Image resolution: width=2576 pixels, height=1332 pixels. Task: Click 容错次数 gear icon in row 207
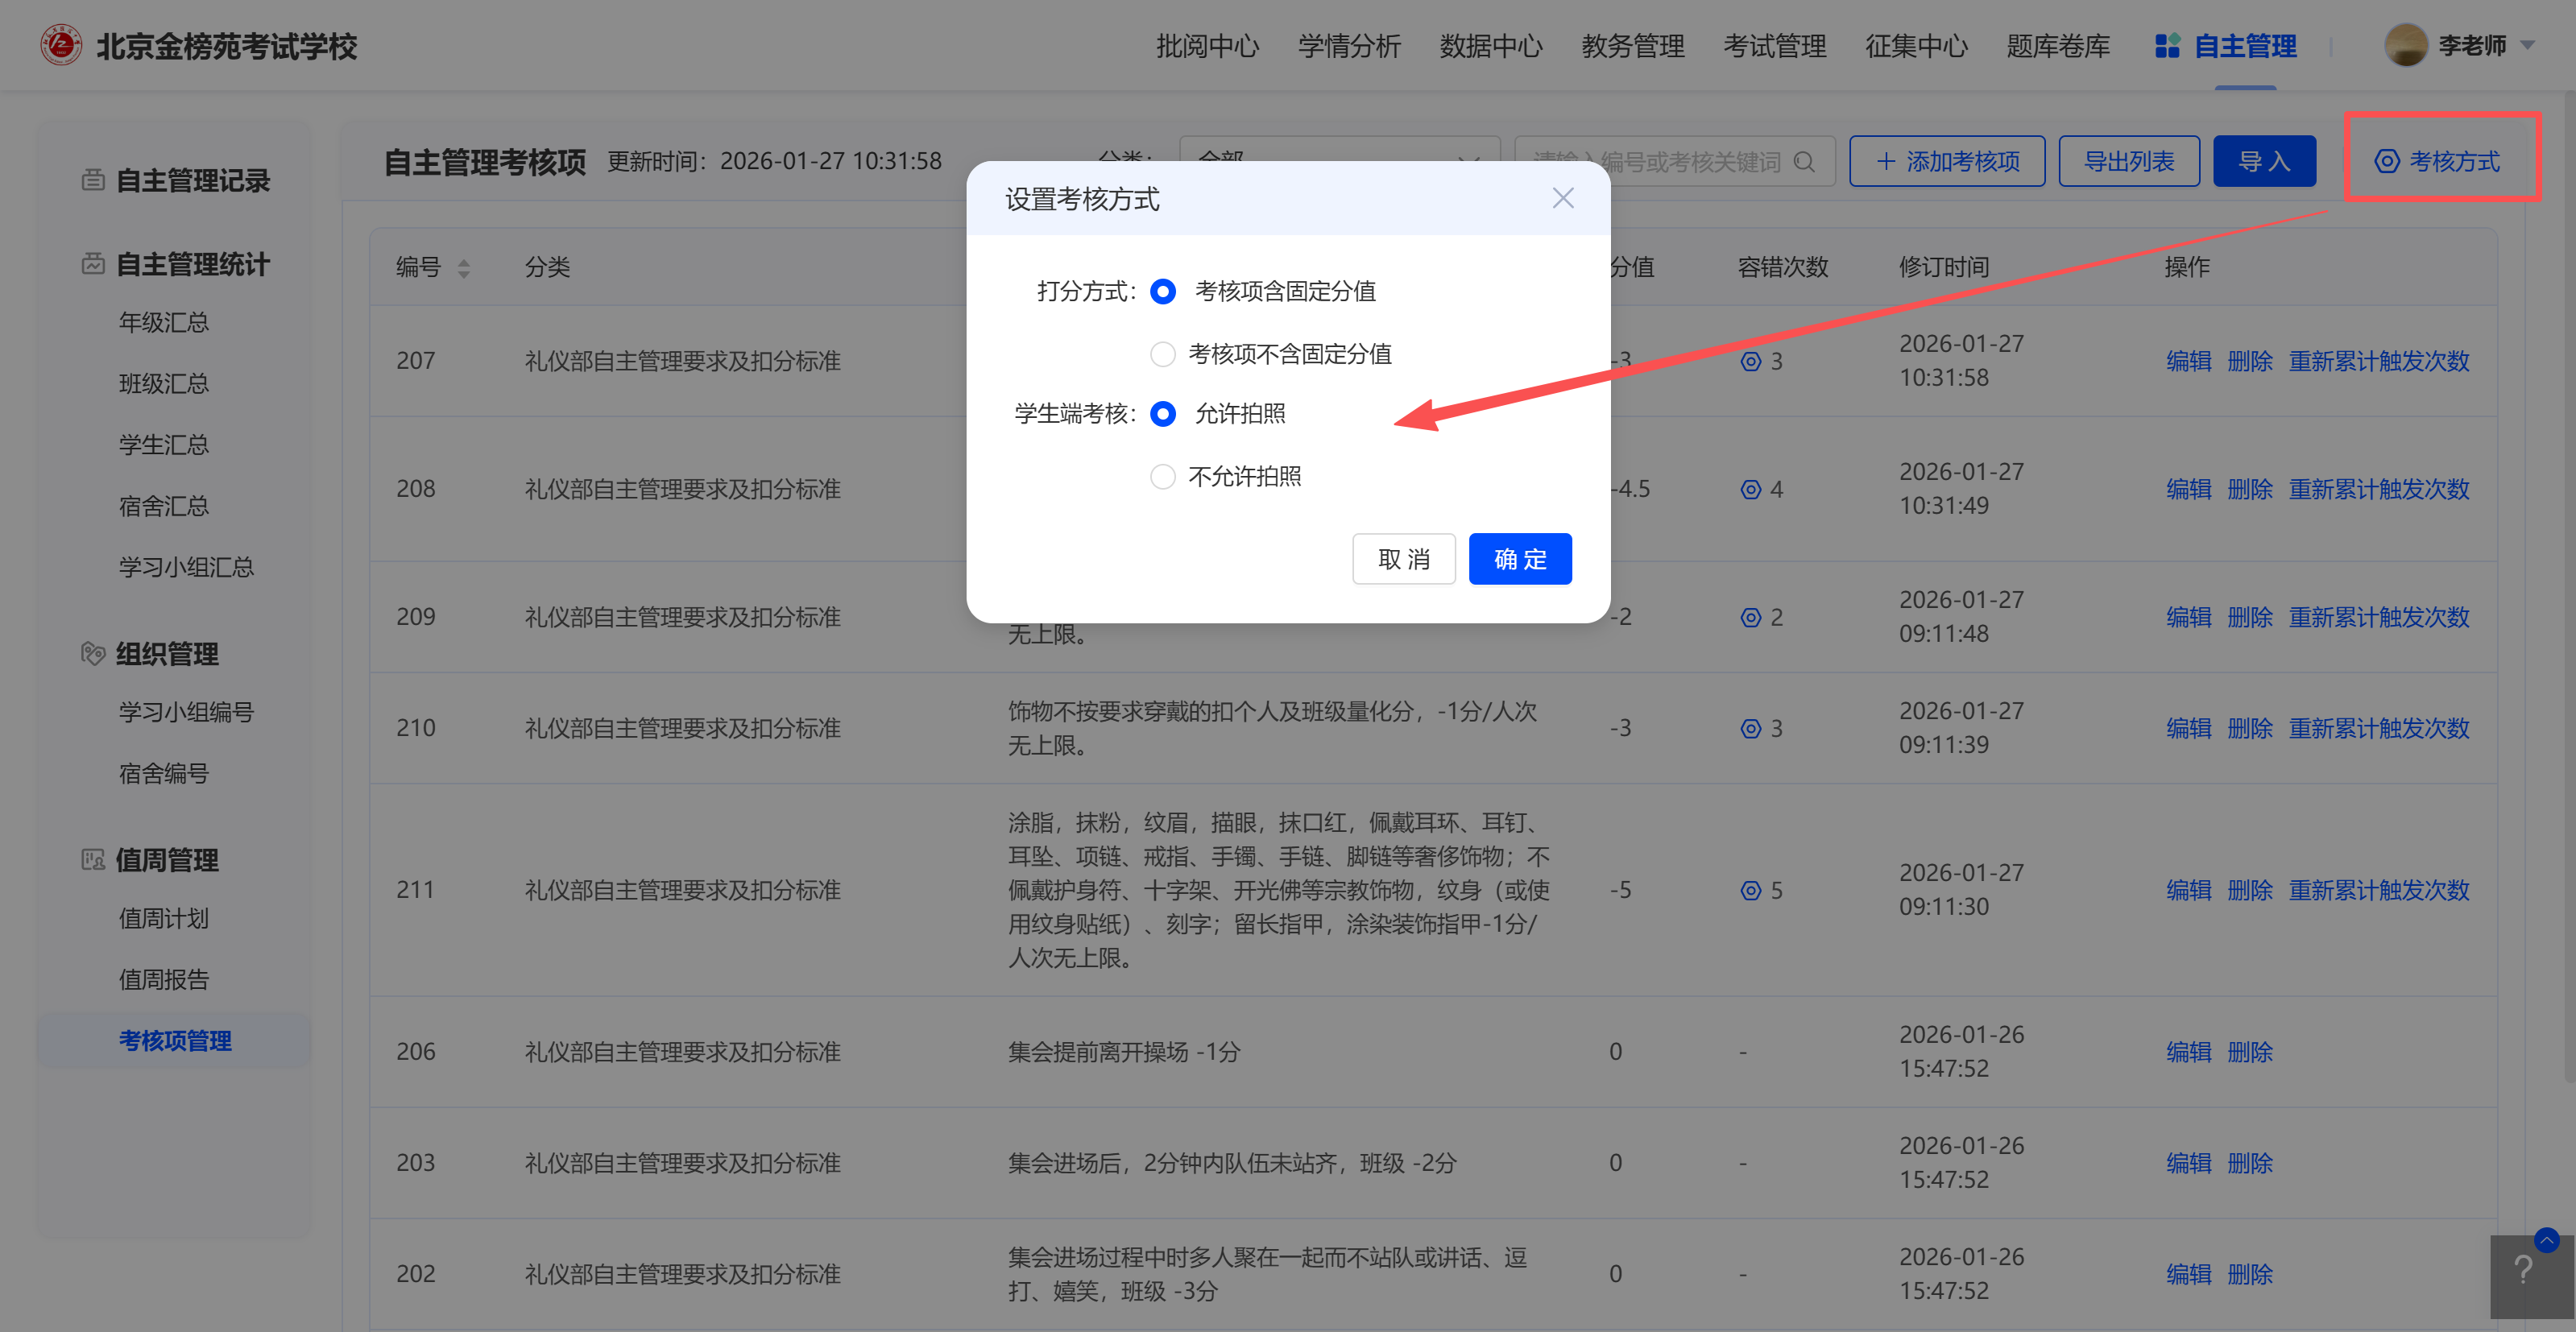pyautogui.click(x=1750, y=361)
